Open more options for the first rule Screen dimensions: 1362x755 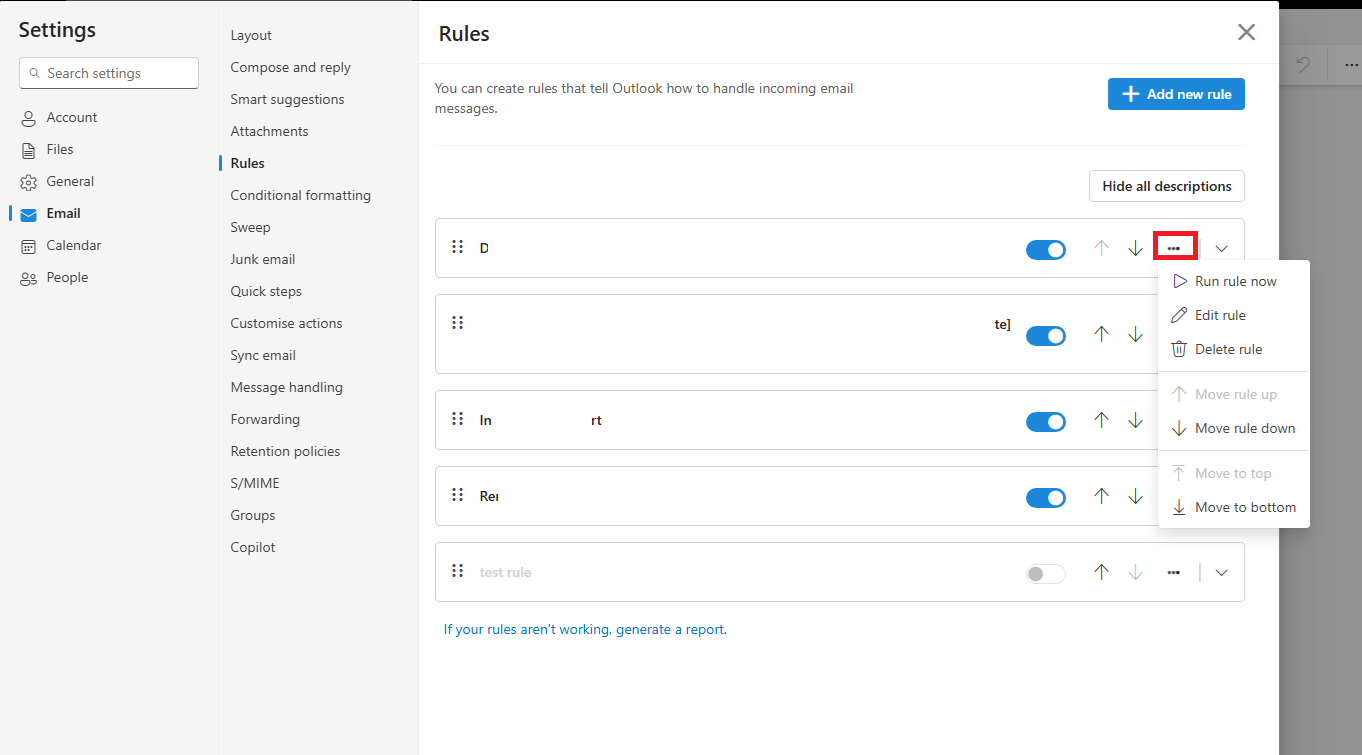click(1174, 248)
